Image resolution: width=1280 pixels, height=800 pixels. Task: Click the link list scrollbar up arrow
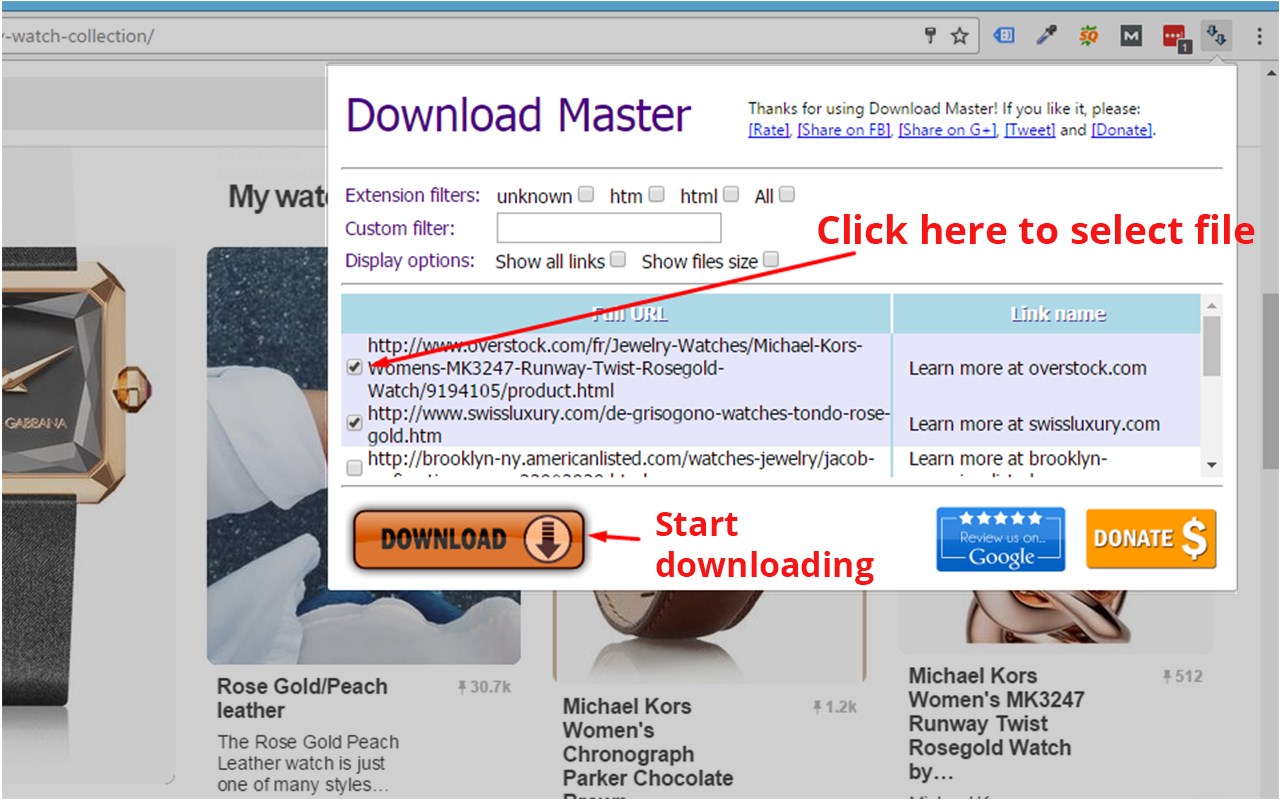click(1212, 304)
